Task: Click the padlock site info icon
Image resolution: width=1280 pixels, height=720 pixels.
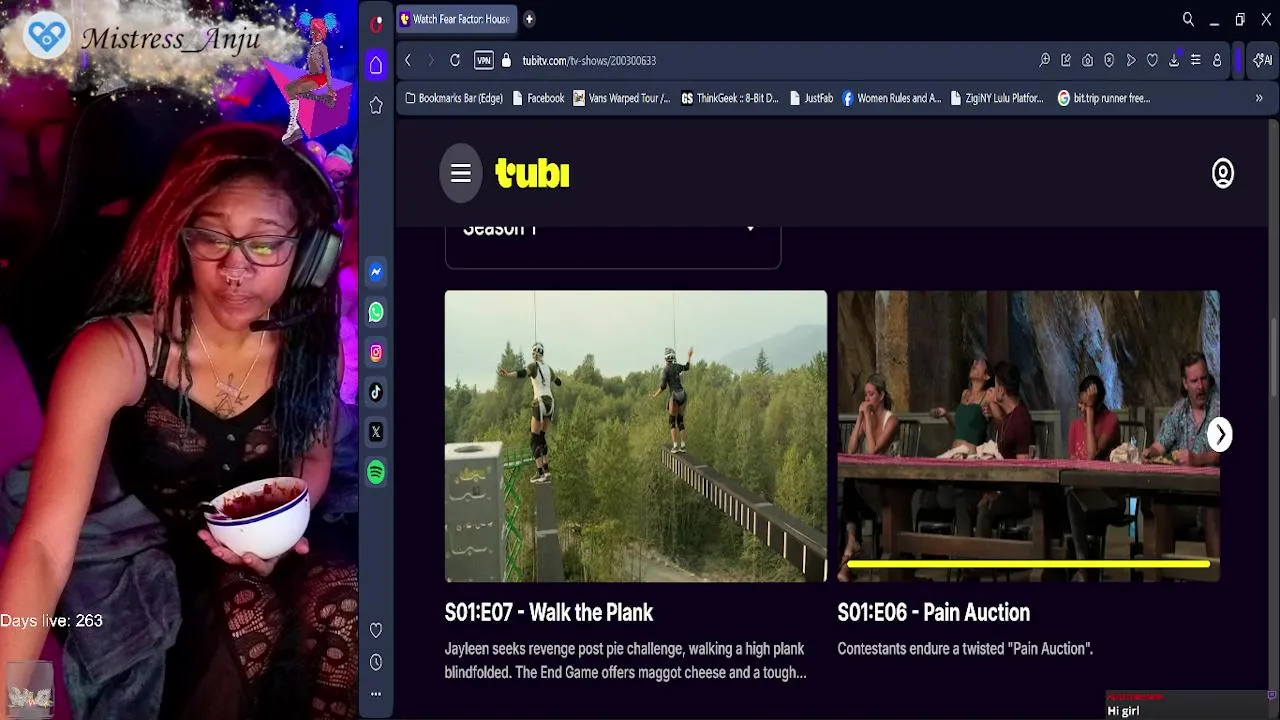Action: pos(506,60)
